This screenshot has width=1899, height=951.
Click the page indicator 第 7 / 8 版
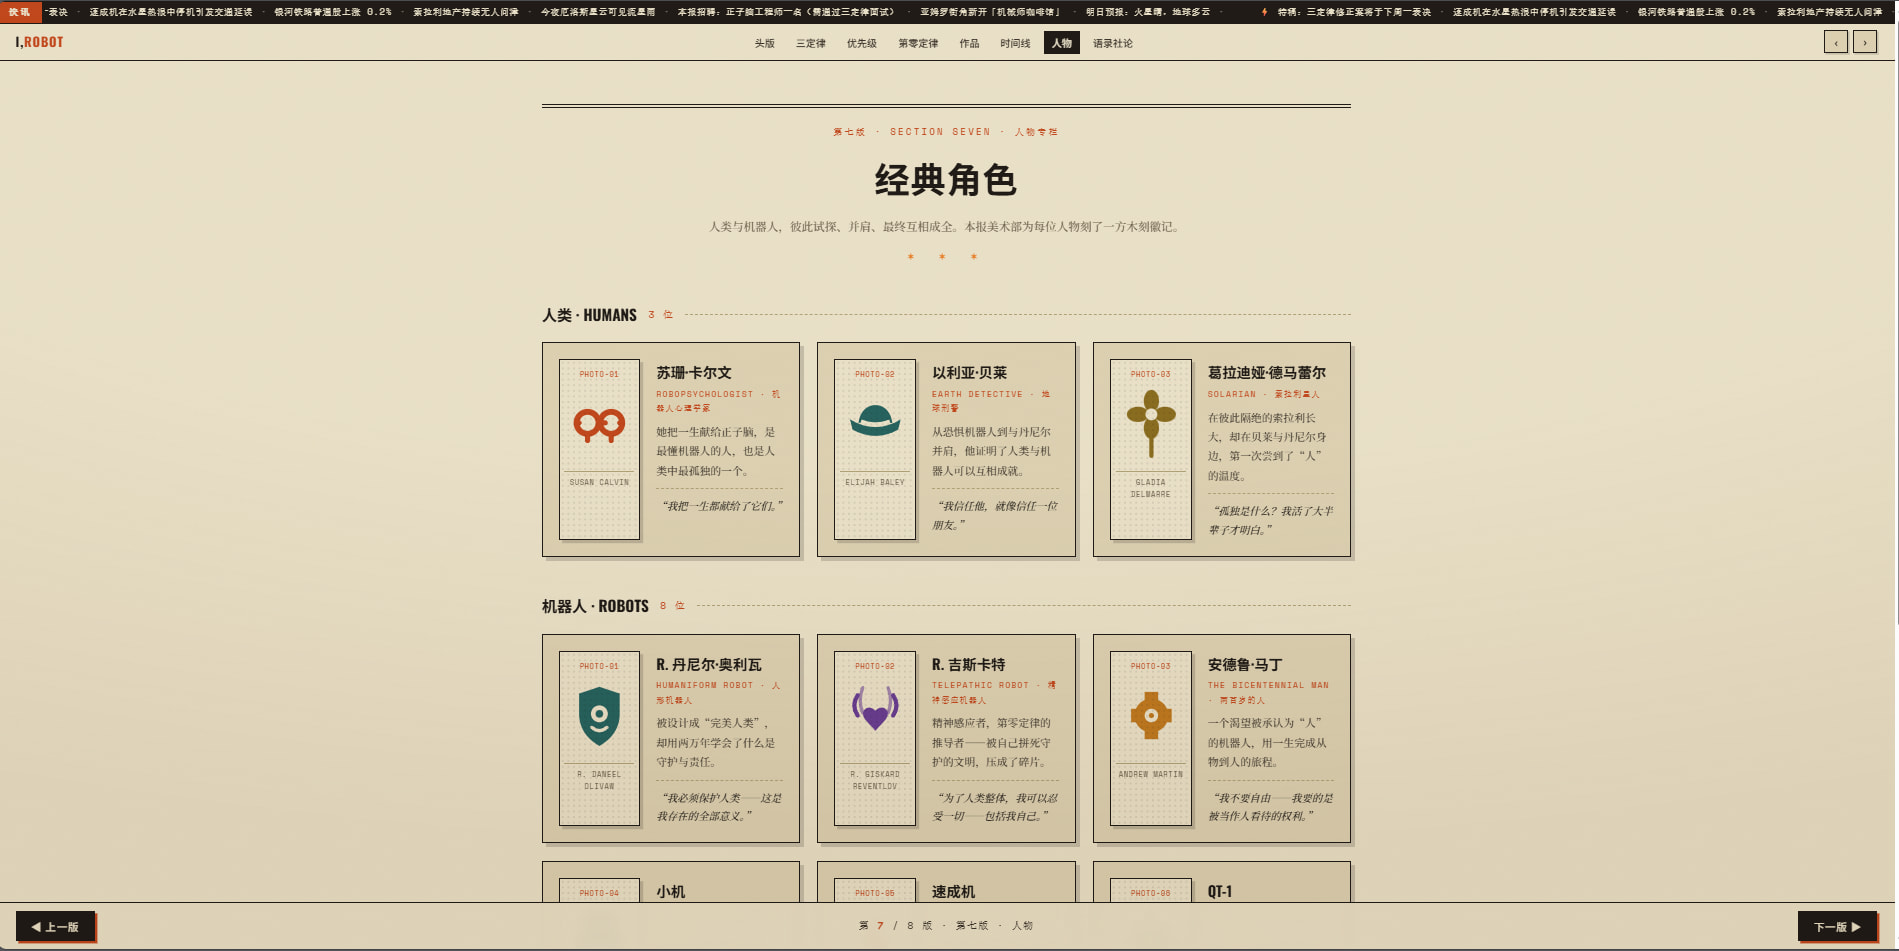tap(896, 926)
